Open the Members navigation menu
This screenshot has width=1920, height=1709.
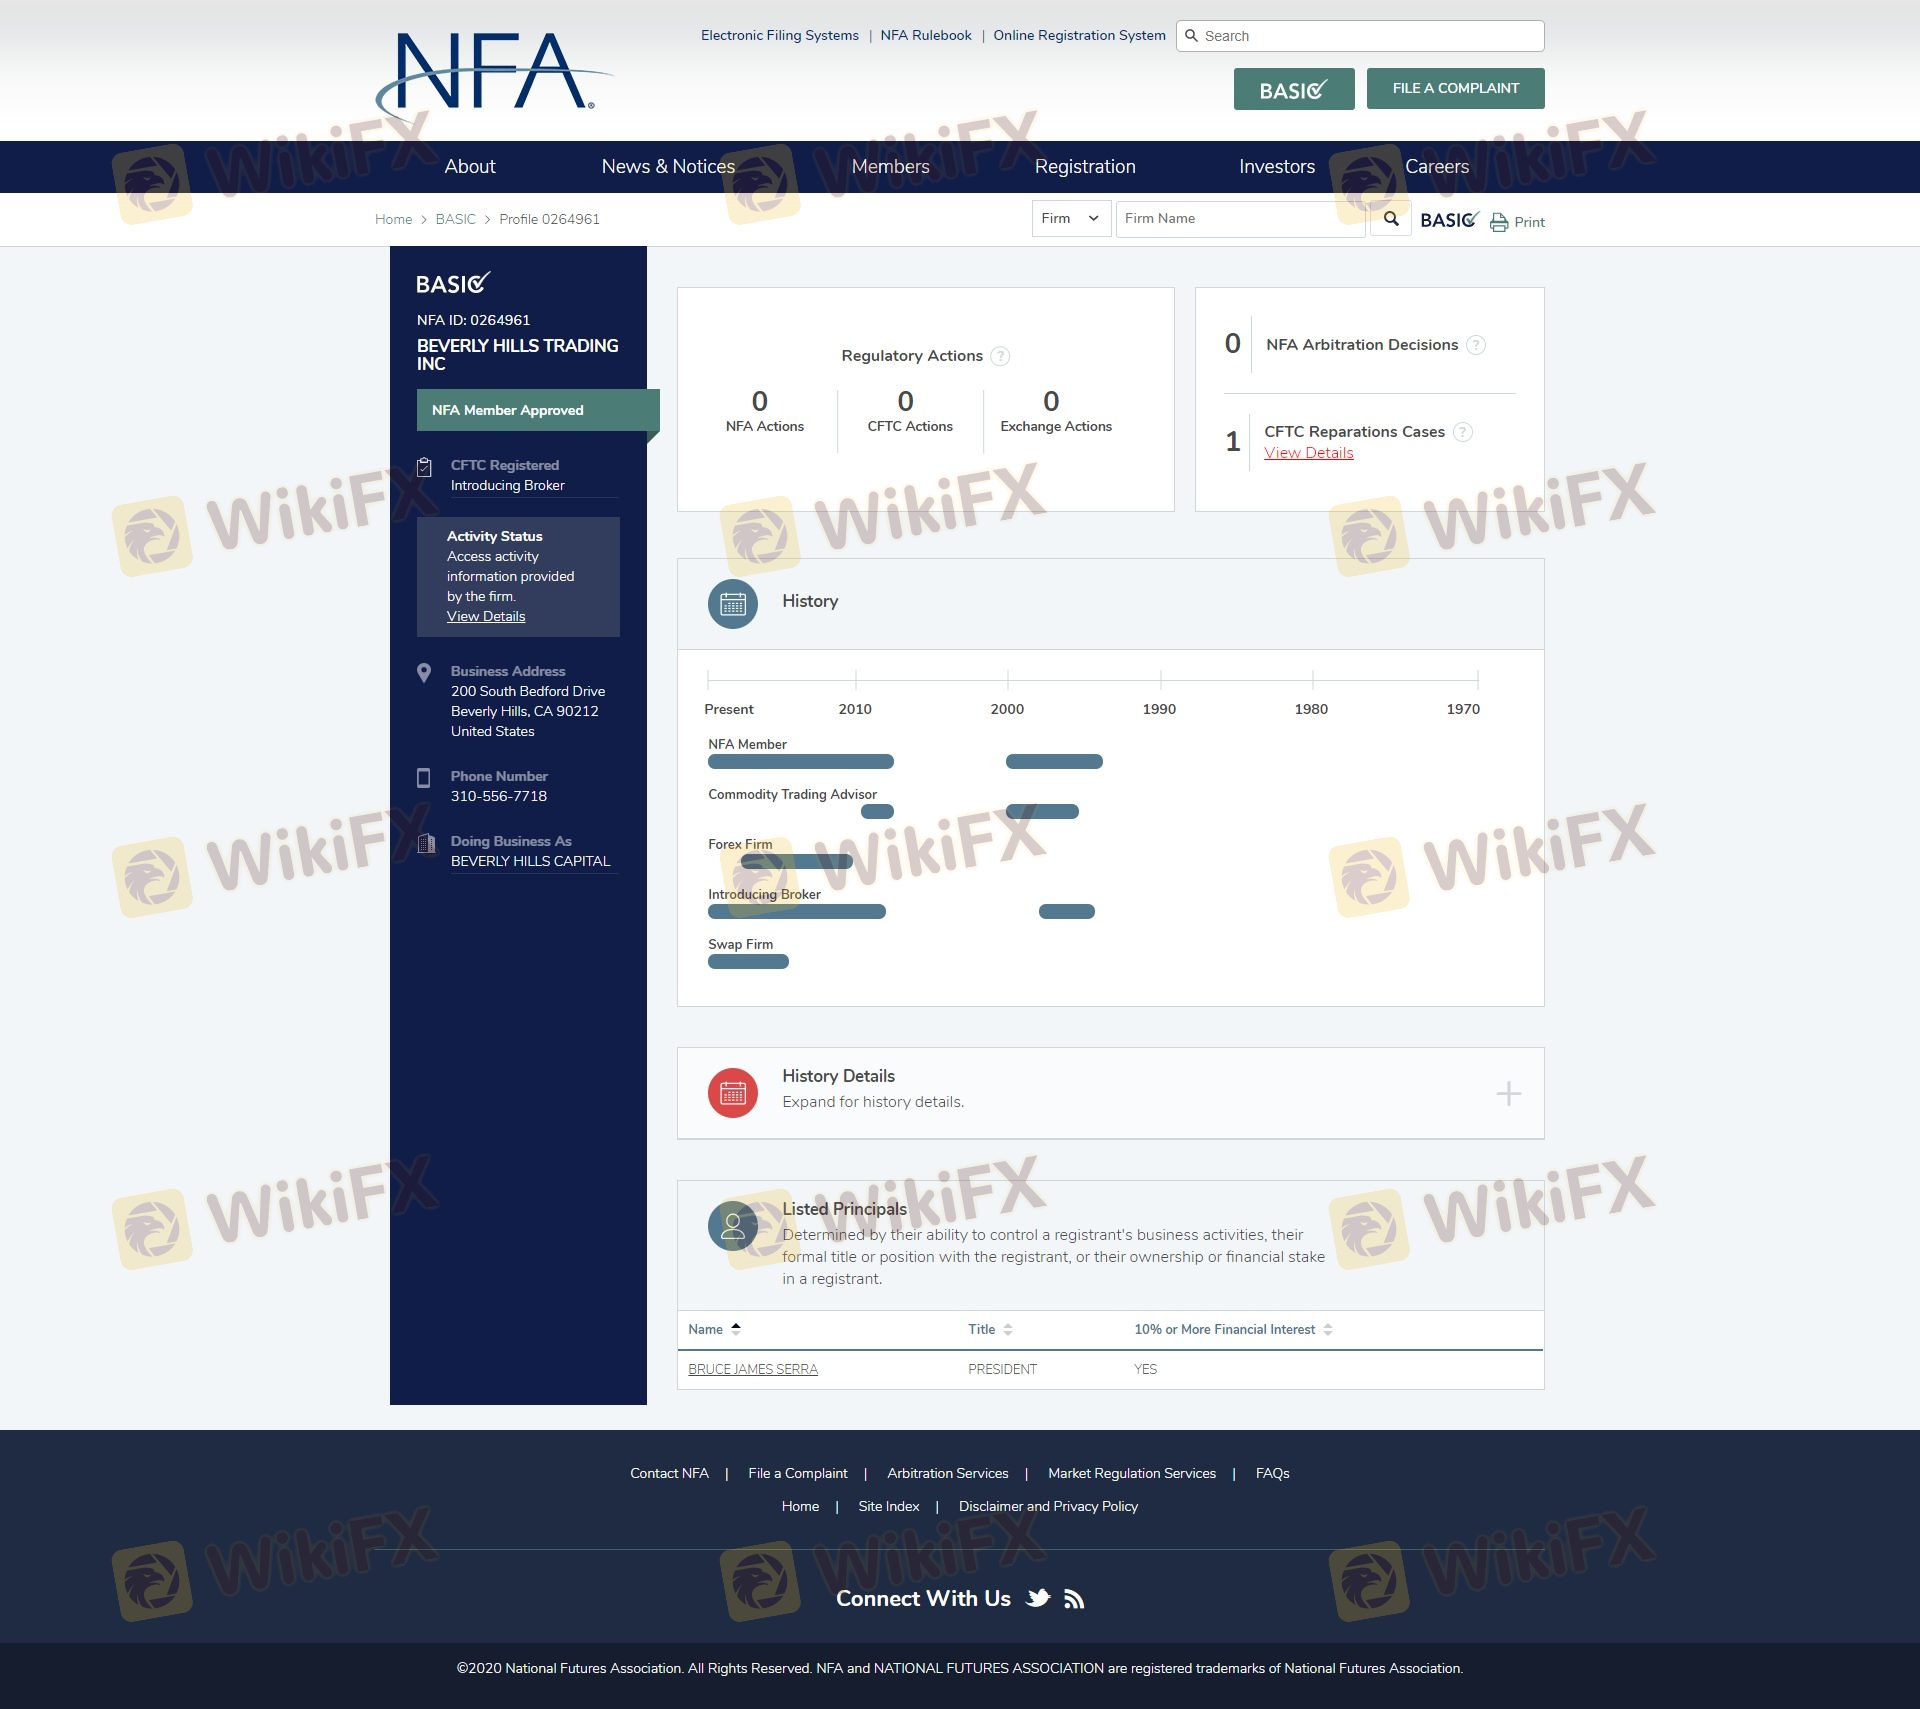point(890,167)
